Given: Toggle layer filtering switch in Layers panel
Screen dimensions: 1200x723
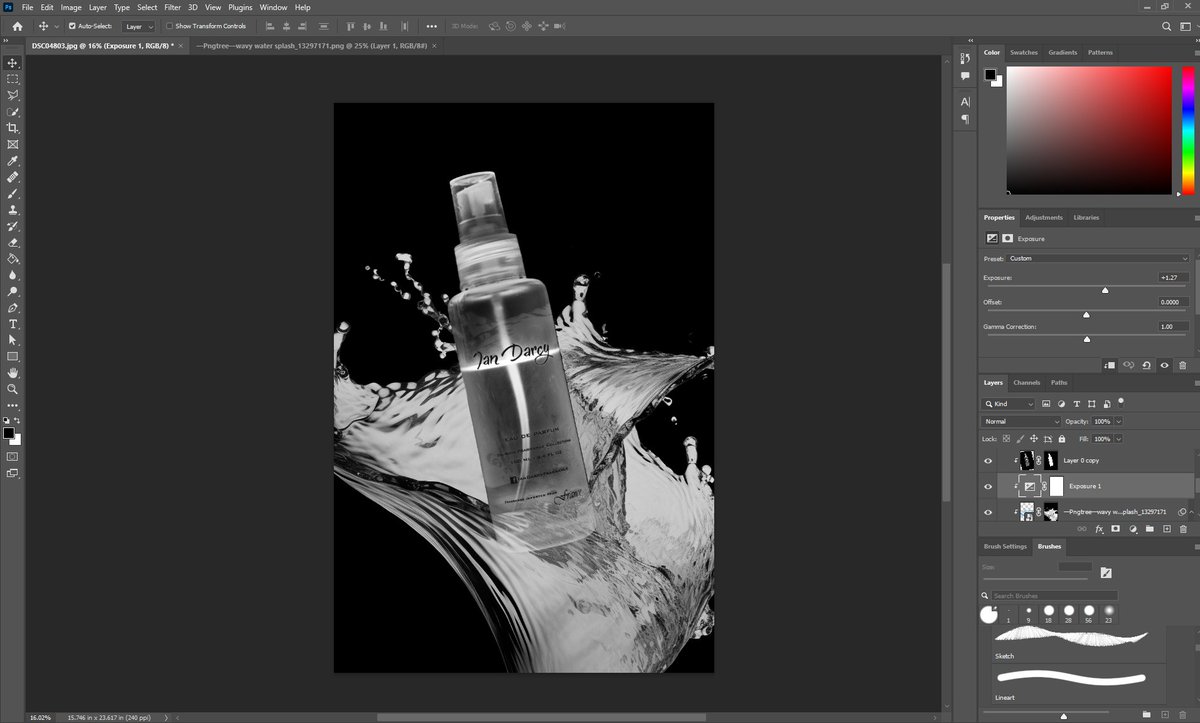Looking at the screenshot, I should (1121, 401).
